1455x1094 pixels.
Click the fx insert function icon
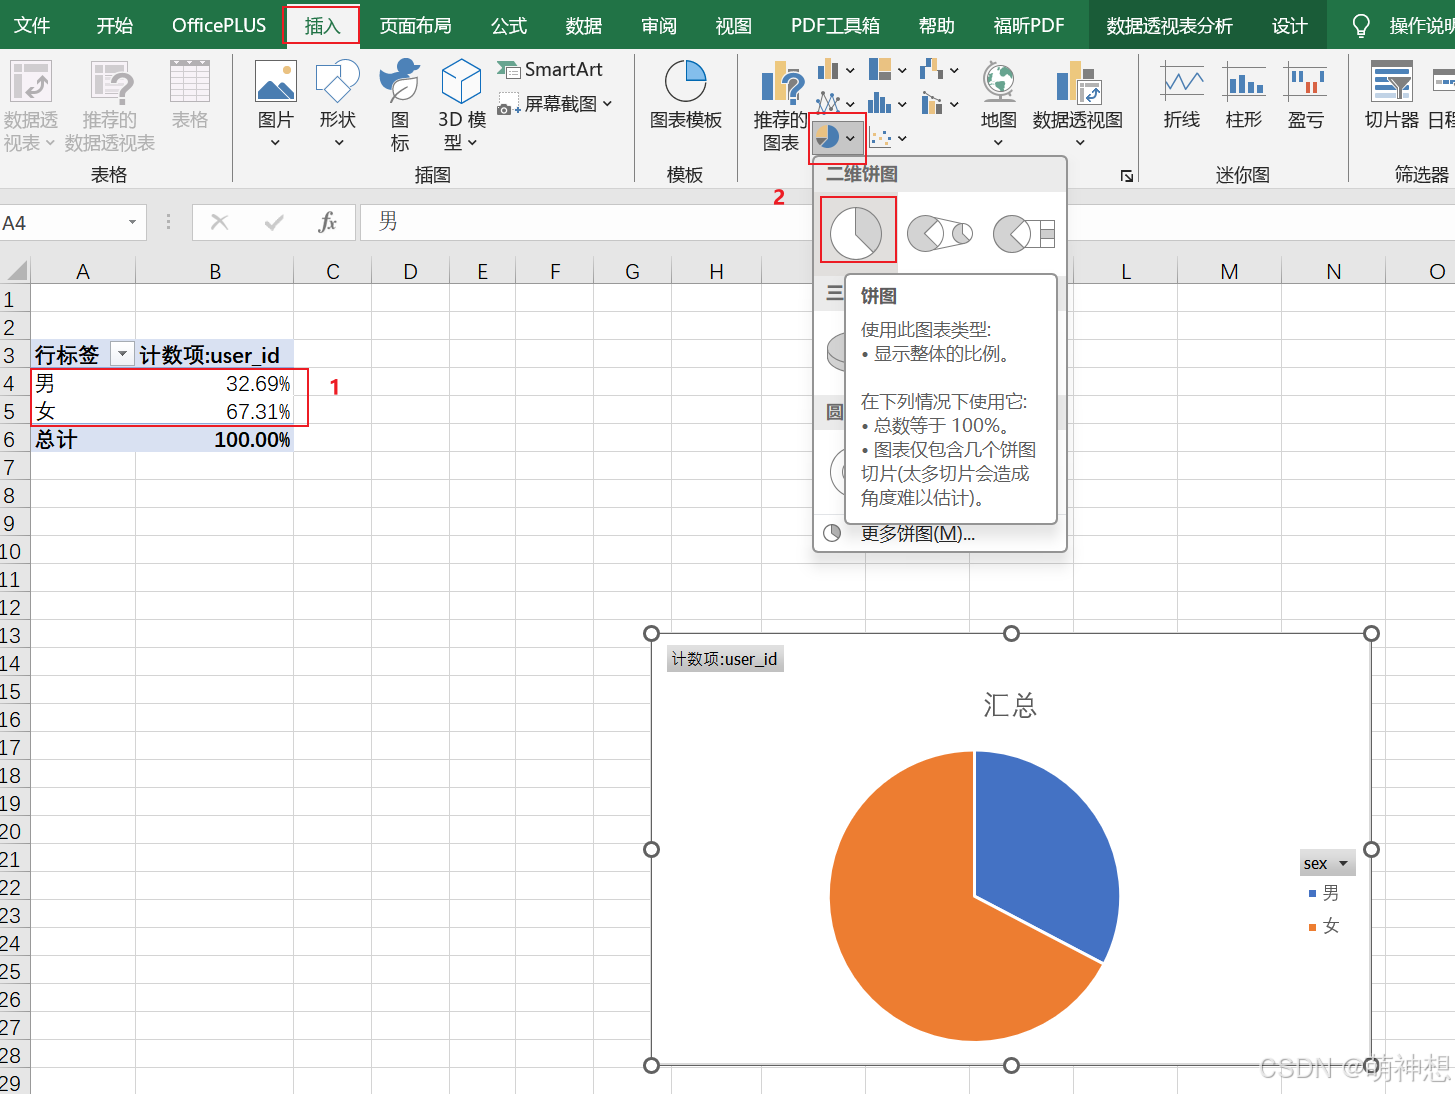click(x=327, y=222)
